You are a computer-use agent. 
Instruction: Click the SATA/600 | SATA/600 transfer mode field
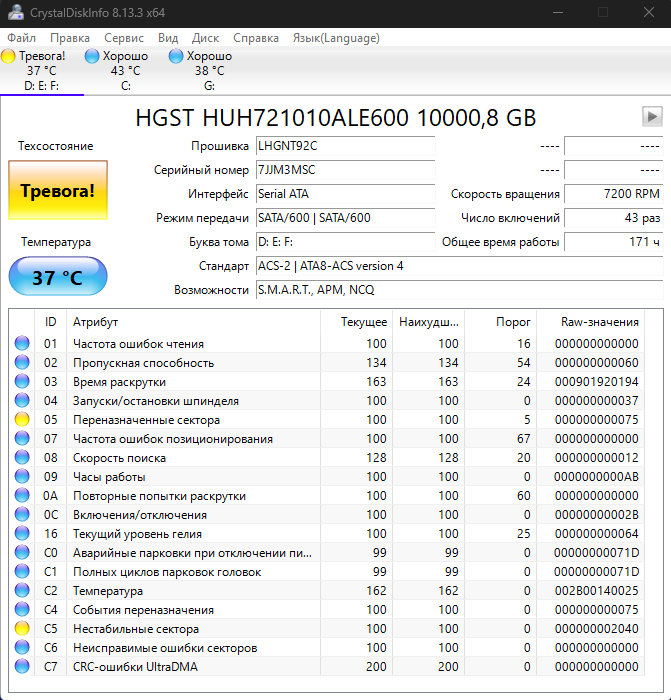[x=345, y=218]
